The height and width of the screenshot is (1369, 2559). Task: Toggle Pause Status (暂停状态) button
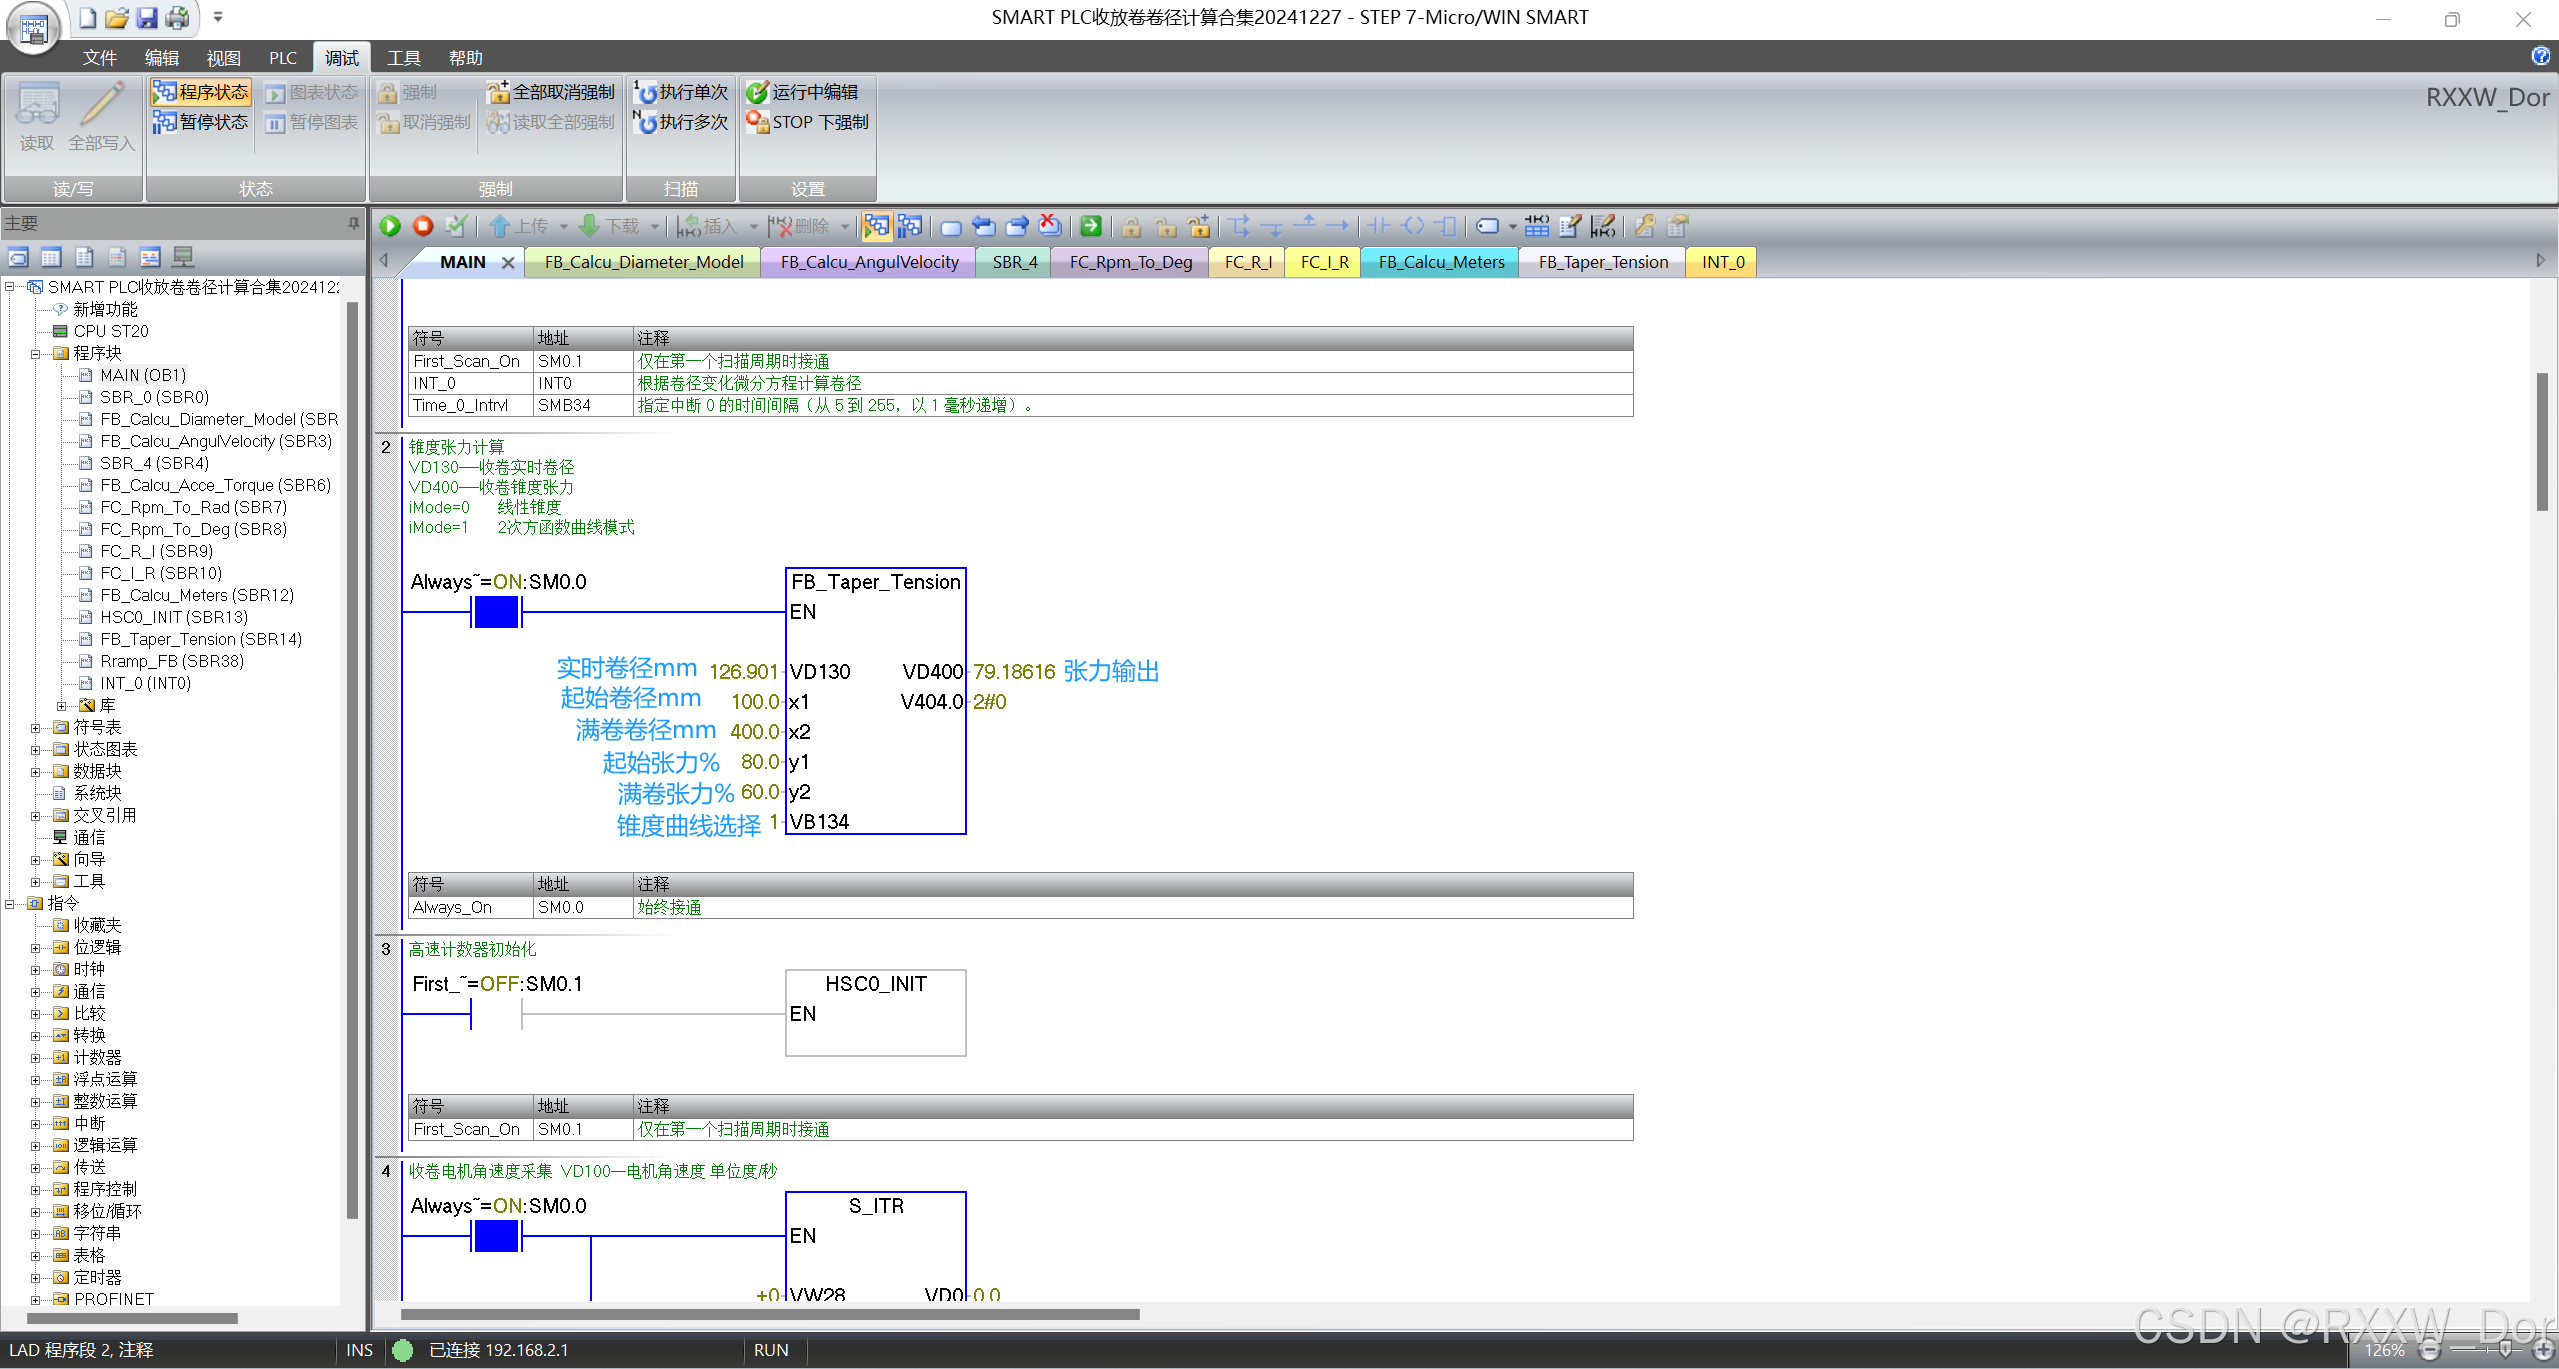tap(201, 122)
